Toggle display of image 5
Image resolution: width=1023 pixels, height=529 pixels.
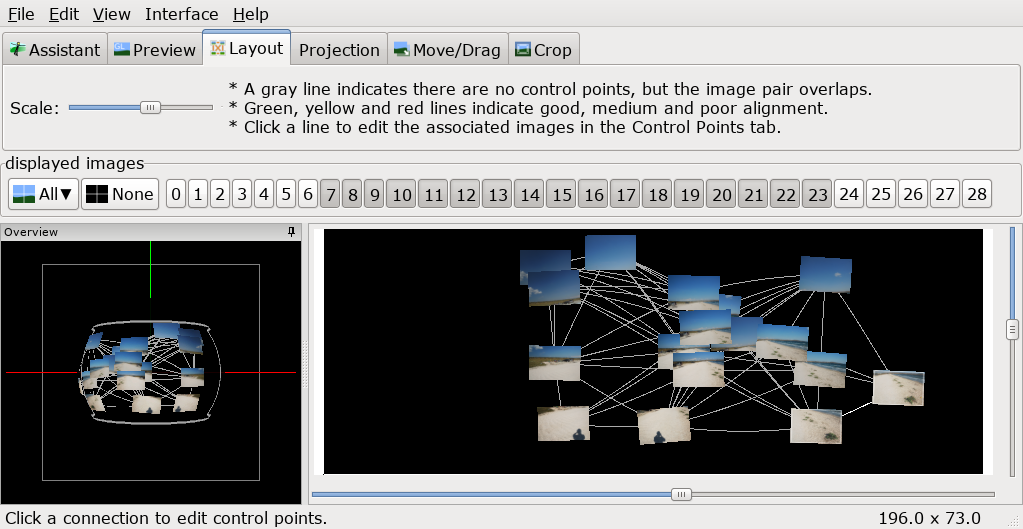point(286,194)
